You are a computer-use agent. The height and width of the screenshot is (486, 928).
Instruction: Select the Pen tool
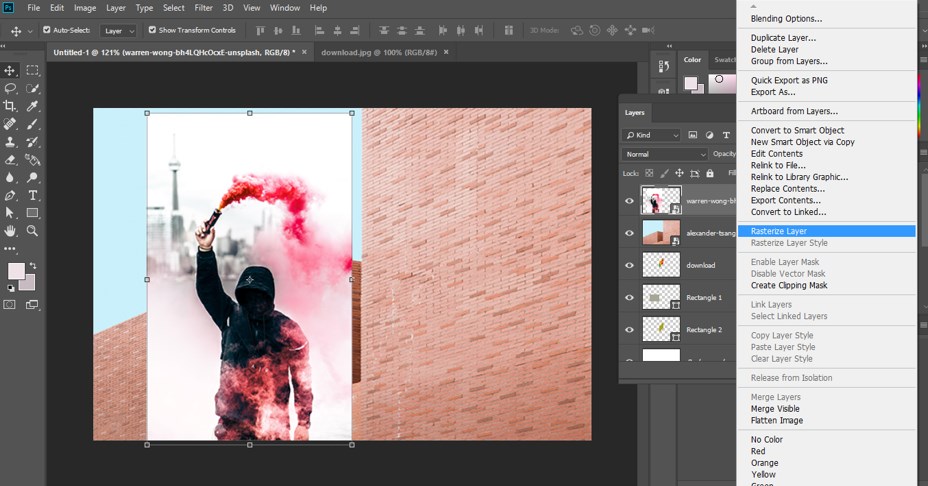click(x=10, y=195)
